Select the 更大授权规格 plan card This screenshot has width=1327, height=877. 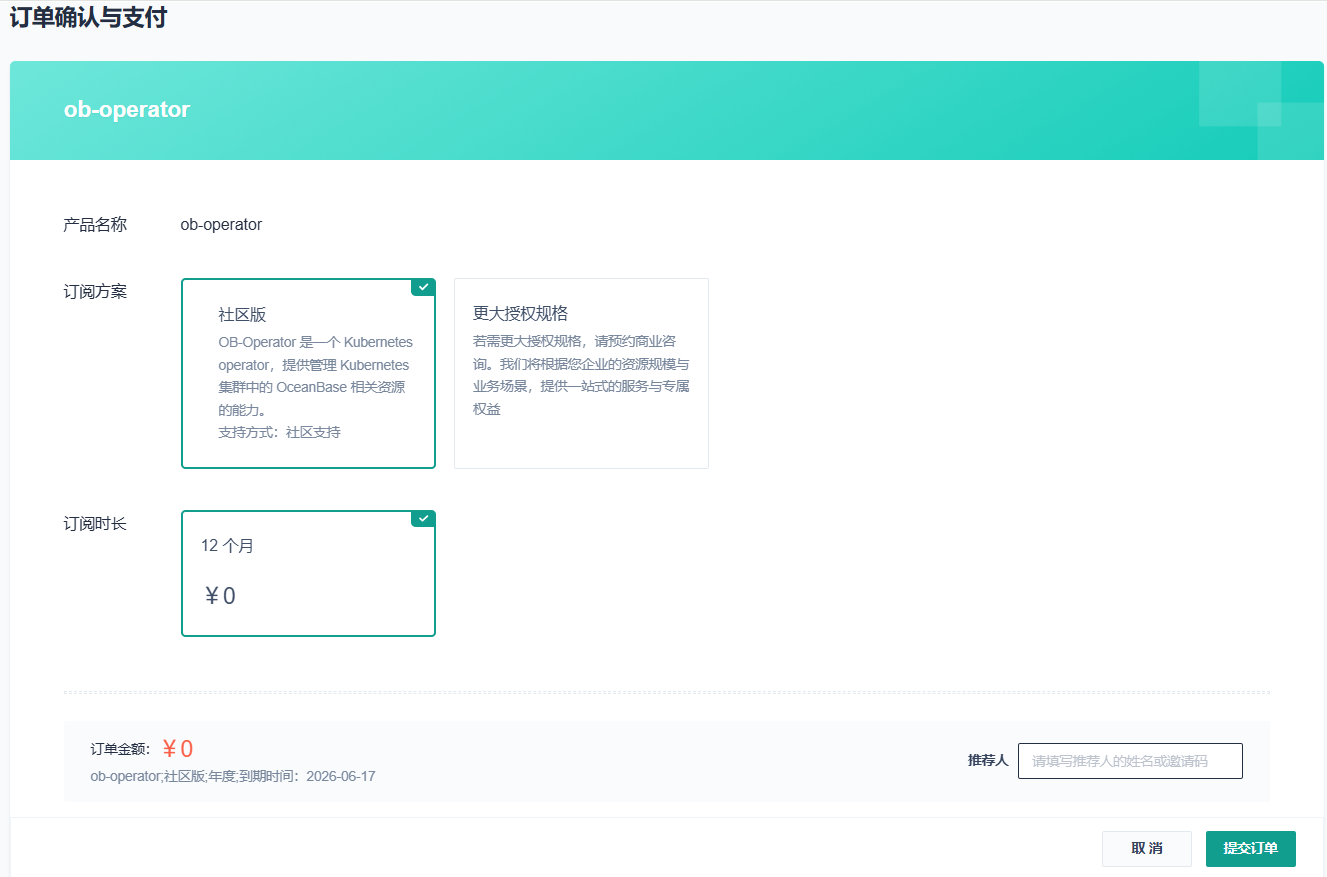pos(581,373)
